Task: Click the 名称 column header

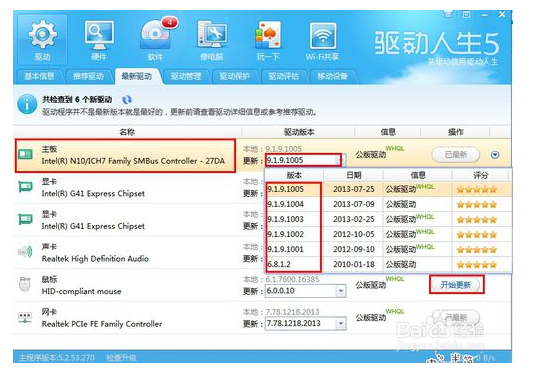Action: (x=127, y=132)
